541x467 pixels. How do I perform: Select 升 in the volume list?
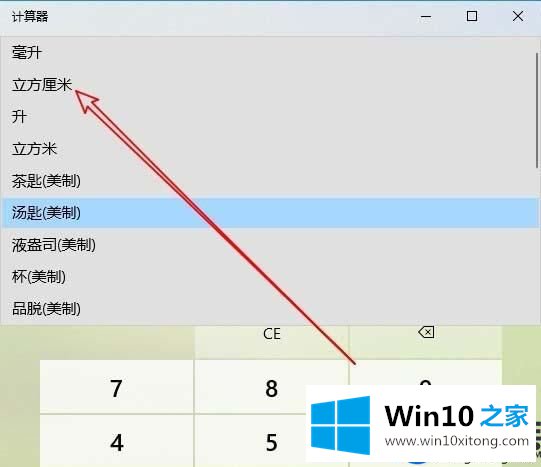point(268,117)
